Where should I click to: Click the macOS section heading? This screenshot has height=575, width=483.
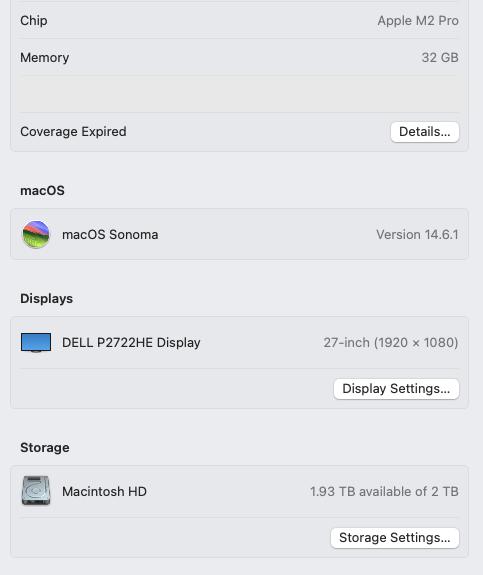coord(42,191)
